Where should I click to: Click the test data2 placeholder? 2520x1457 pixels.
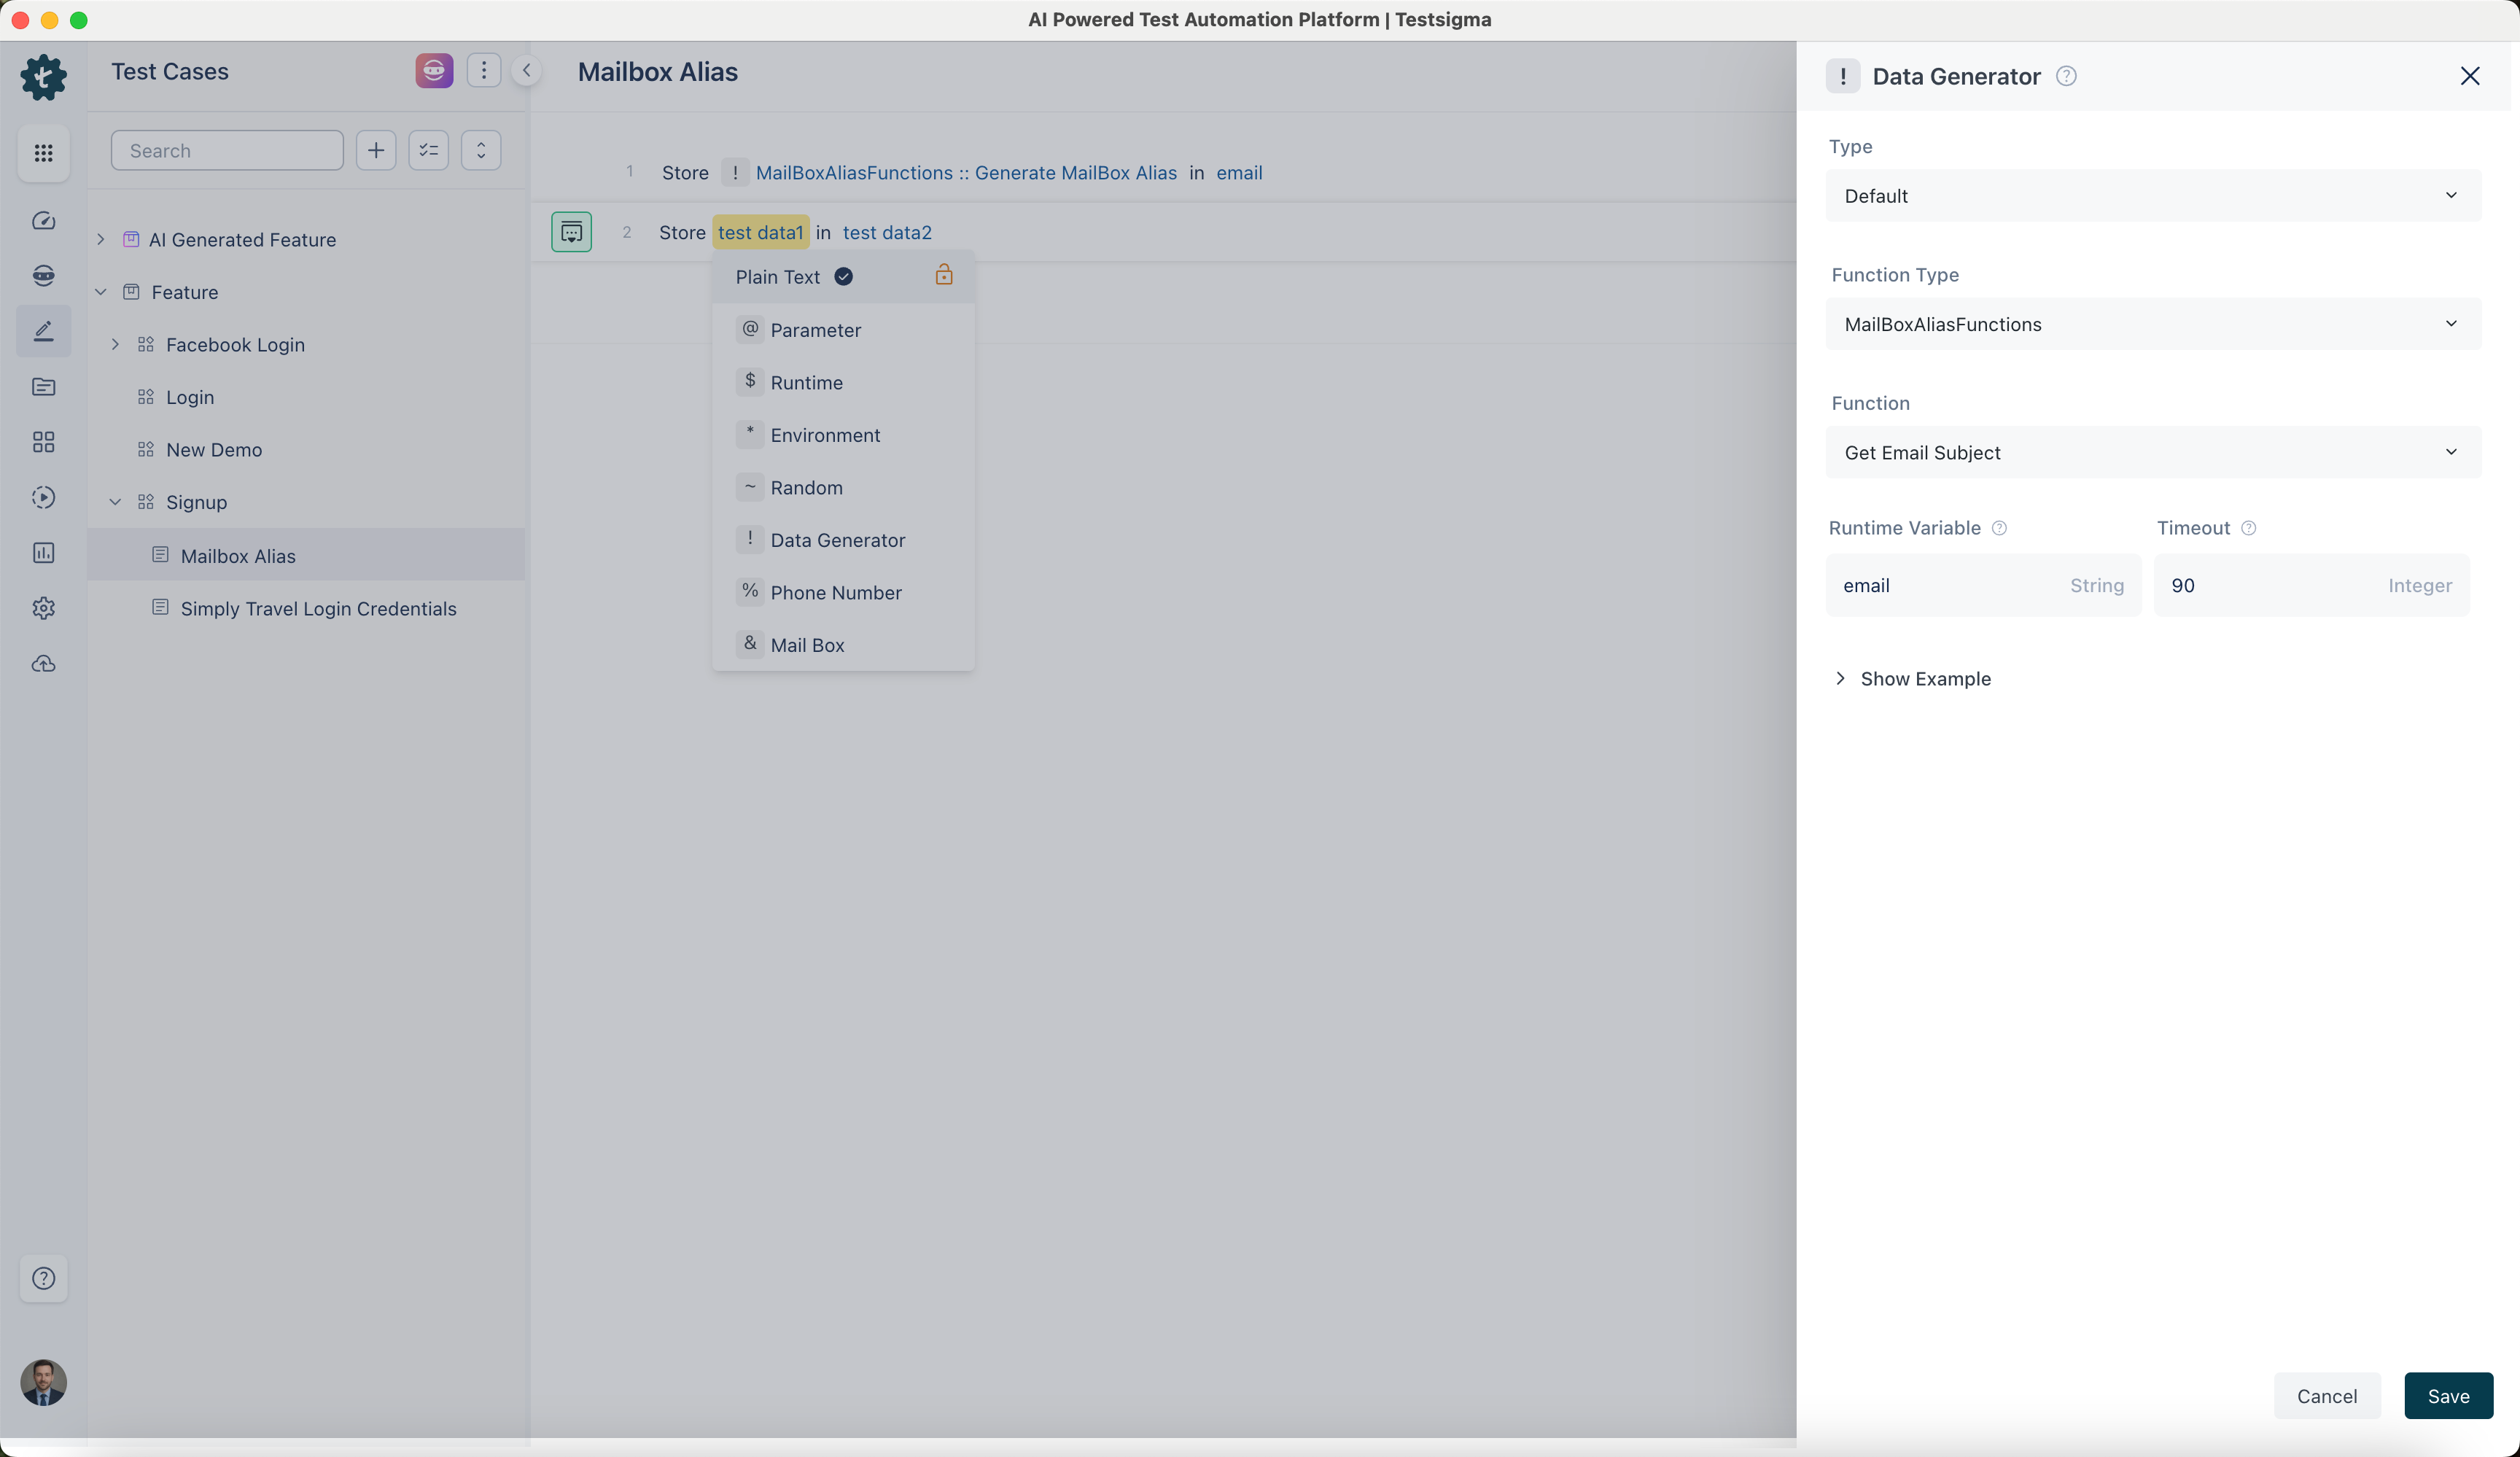click(887, 232)
